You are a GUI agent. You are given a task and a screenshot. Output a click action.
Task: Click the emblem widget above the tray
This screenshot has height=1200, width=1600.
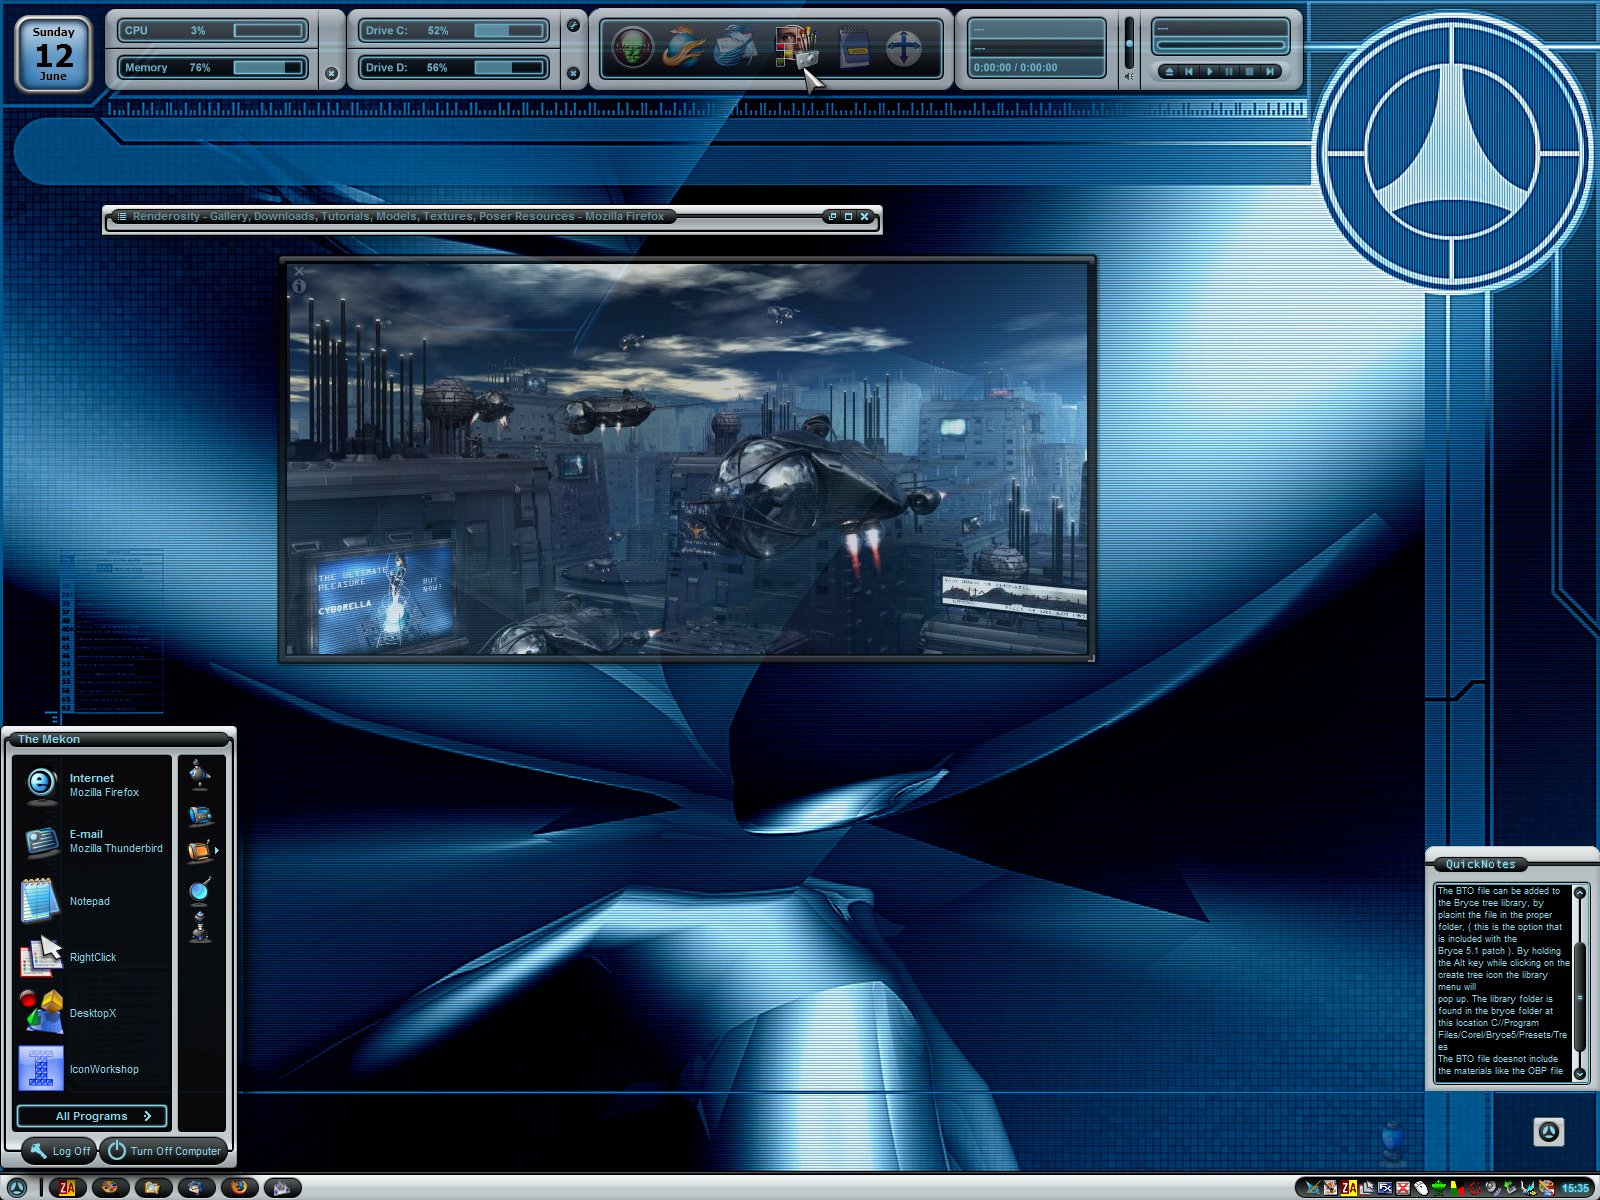click(1548, 1132)
